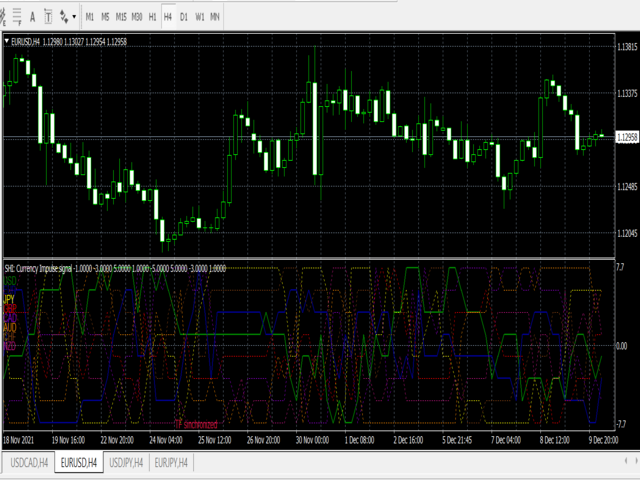
Task: Select the M15 timeframe button
Action: [x=121, y=17]
